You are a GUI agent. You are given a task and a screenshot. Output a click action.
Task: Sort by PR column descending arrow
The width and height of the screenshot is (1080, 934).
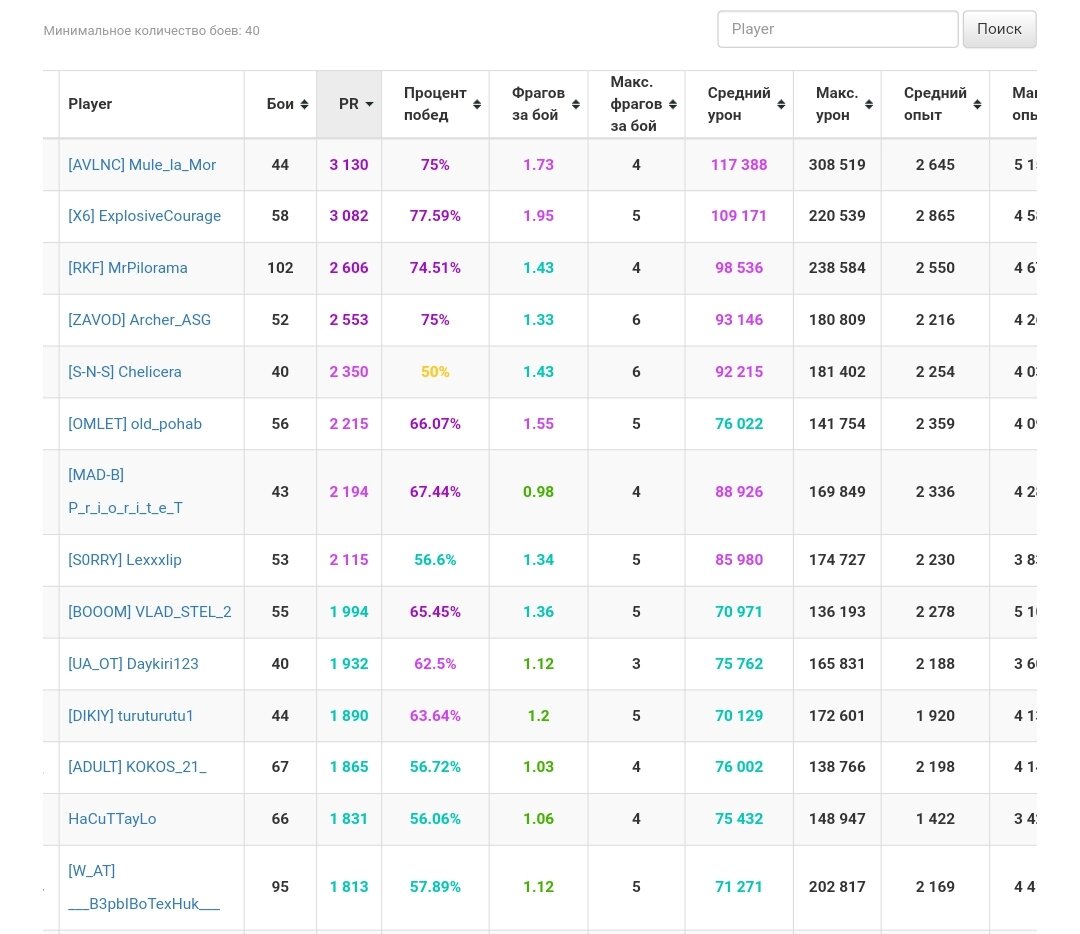(369, 104)
